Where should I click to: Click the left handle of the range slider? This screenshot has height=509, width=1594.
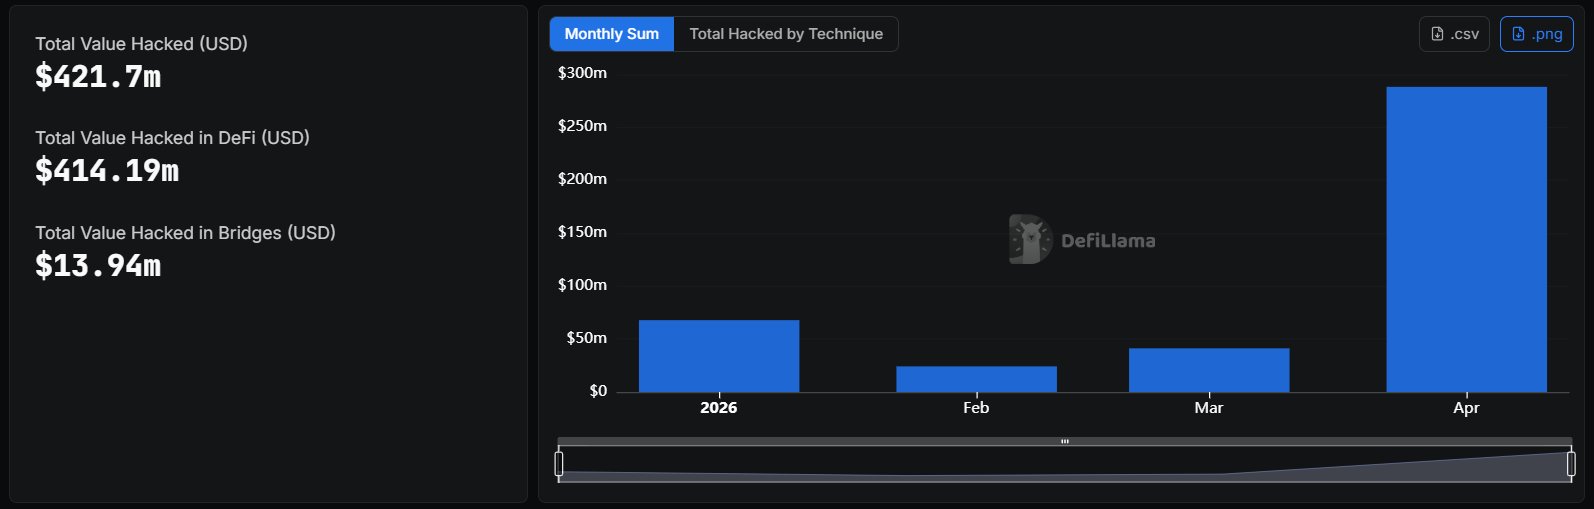[x=559, y=463]
